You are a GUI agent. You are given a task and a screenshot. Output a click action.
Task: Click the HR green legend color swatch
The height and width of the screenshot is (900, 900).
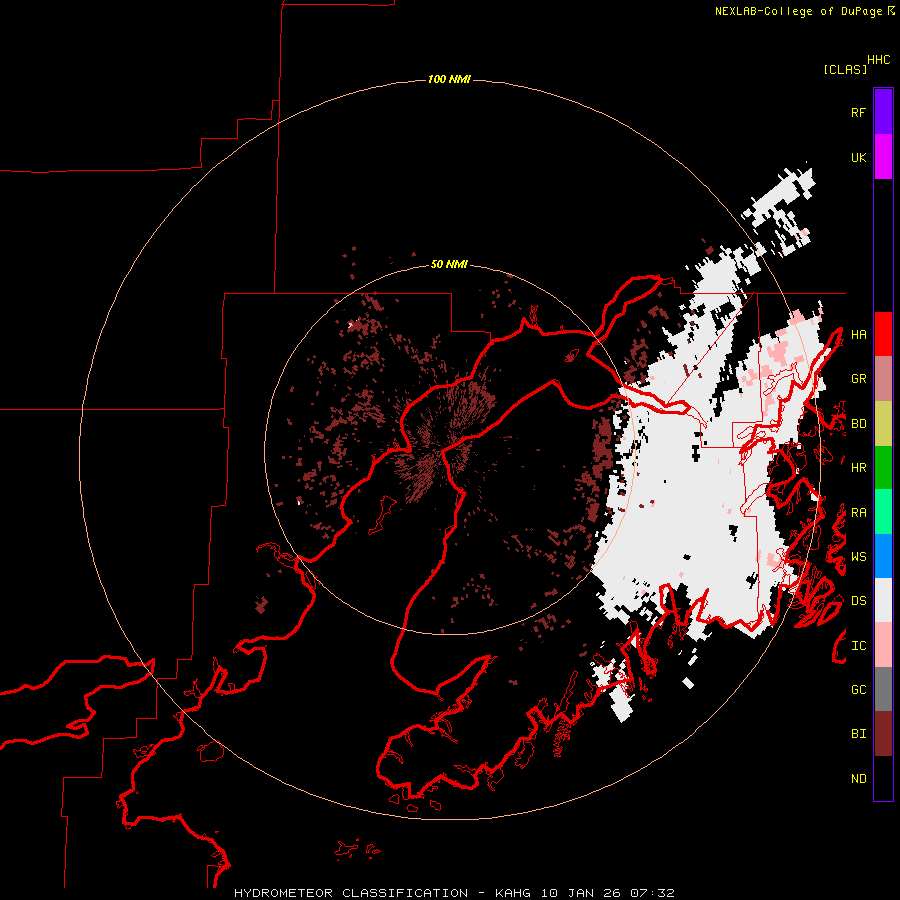tap(883, 468)
